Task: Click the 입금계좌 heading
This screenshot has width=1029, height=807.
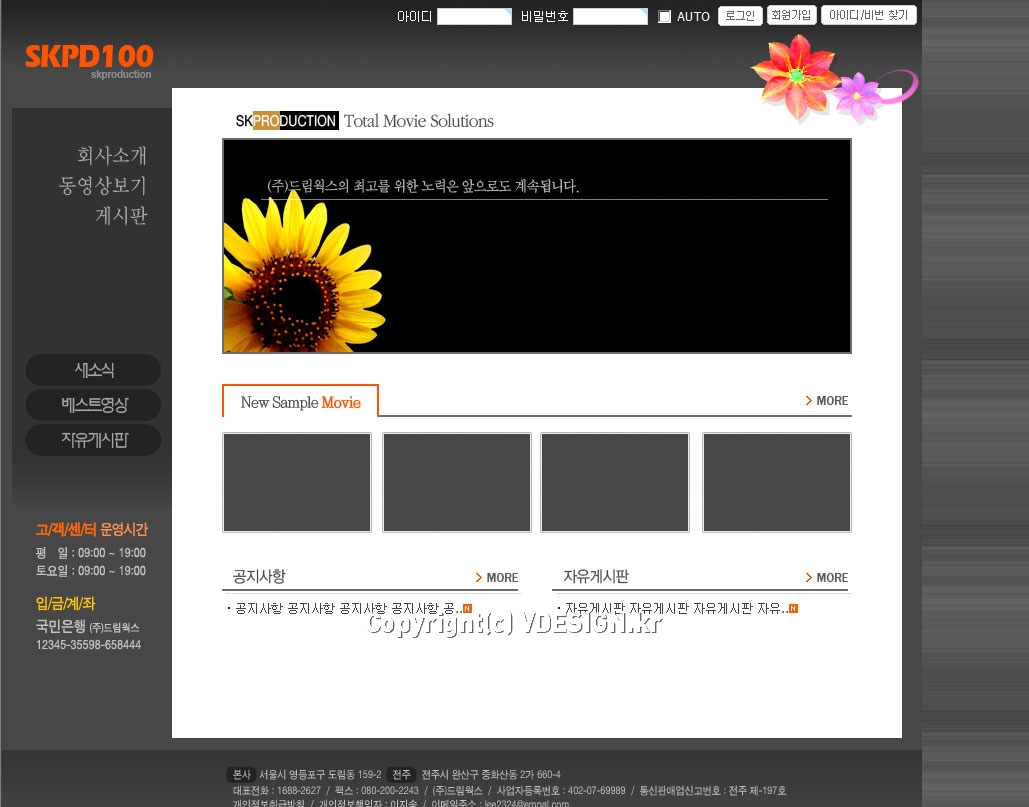Action: (66, 603)
